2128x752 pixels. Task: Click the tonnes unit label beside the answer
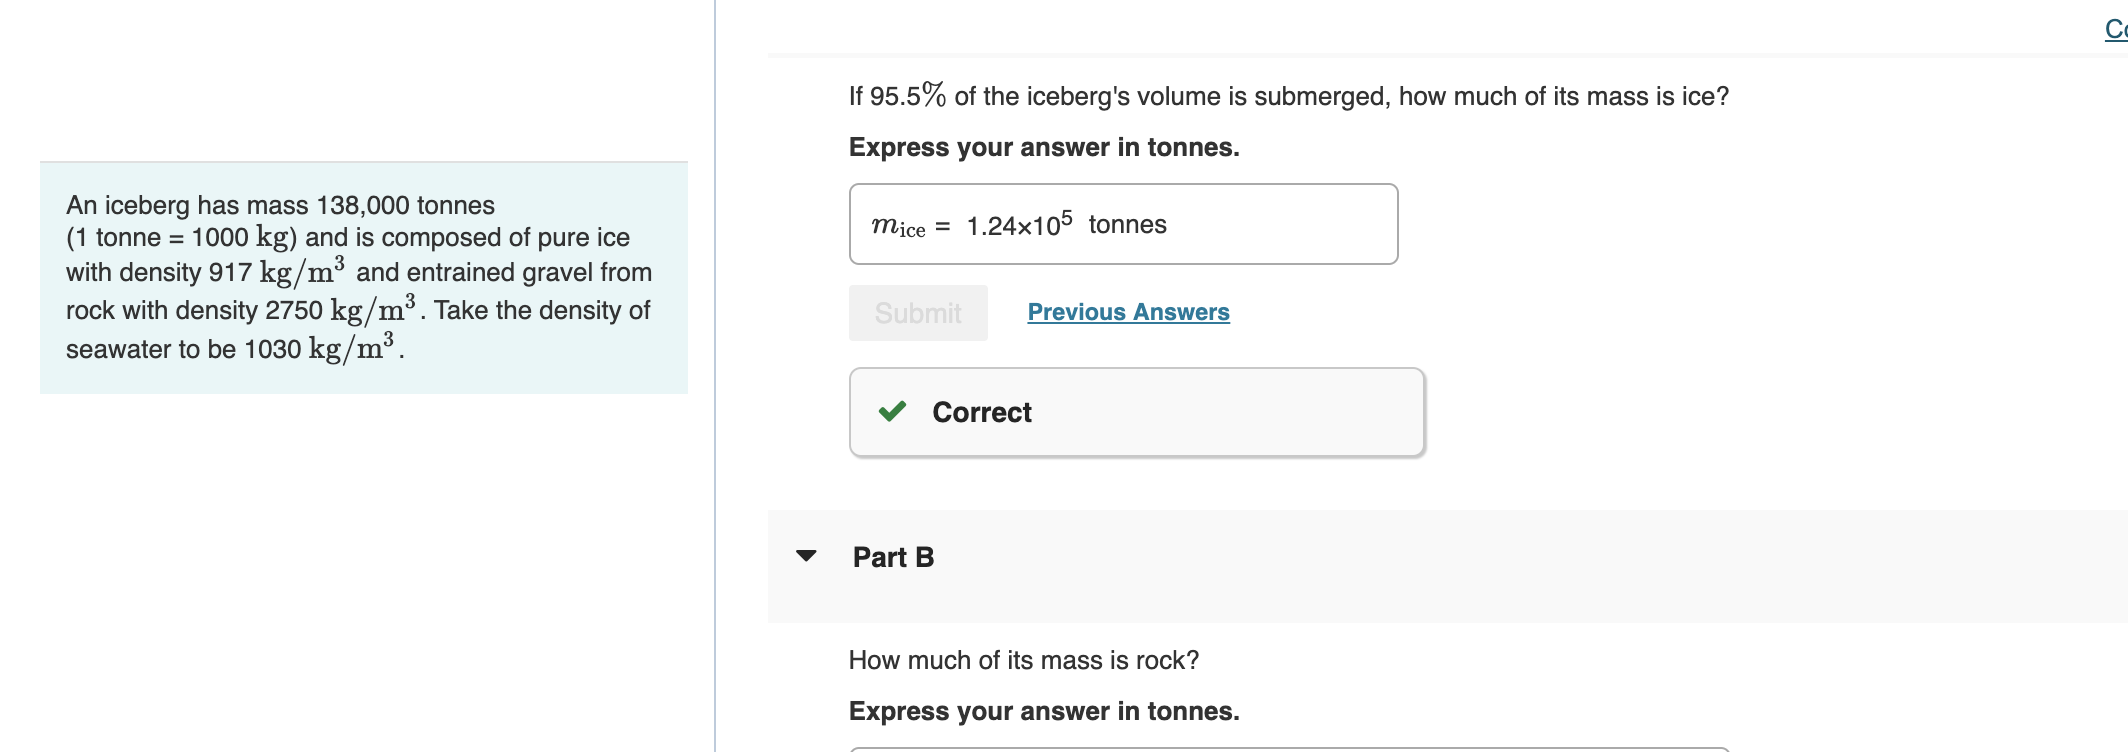pyautogui.click(x=1129, y=222)
